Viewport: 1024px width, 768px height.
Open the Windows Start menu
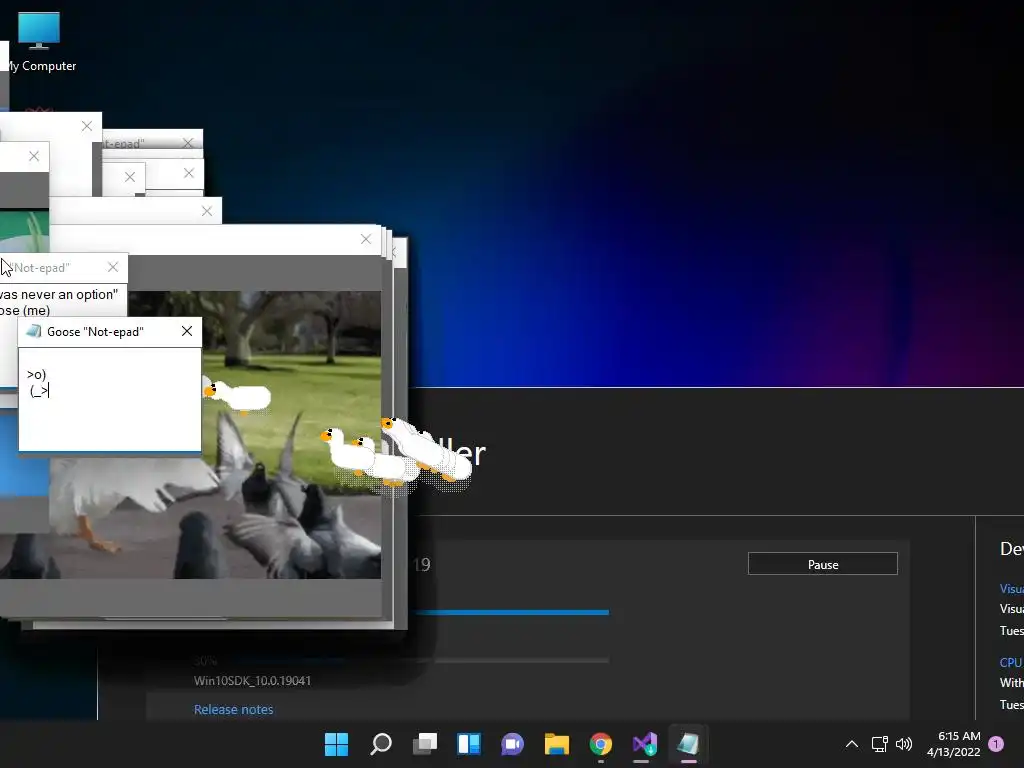(337, 744)
